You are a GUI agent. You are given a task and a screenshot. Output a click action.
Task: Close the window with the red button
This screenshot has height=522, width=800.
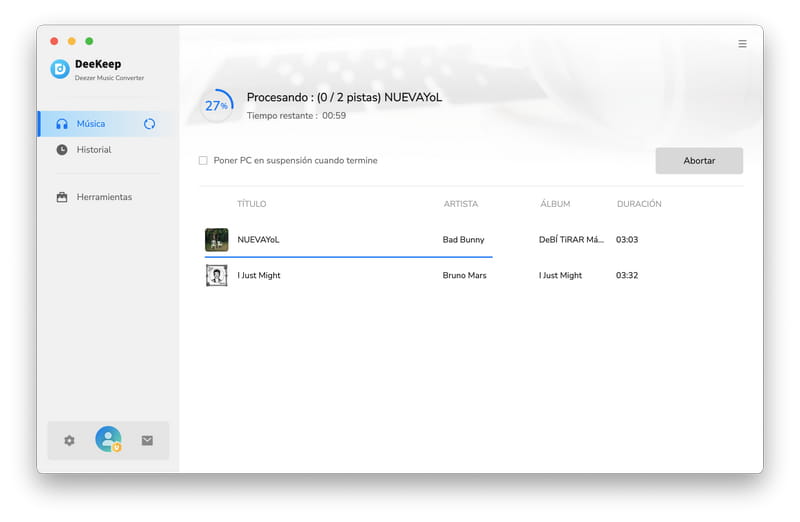tap(54, 41)
